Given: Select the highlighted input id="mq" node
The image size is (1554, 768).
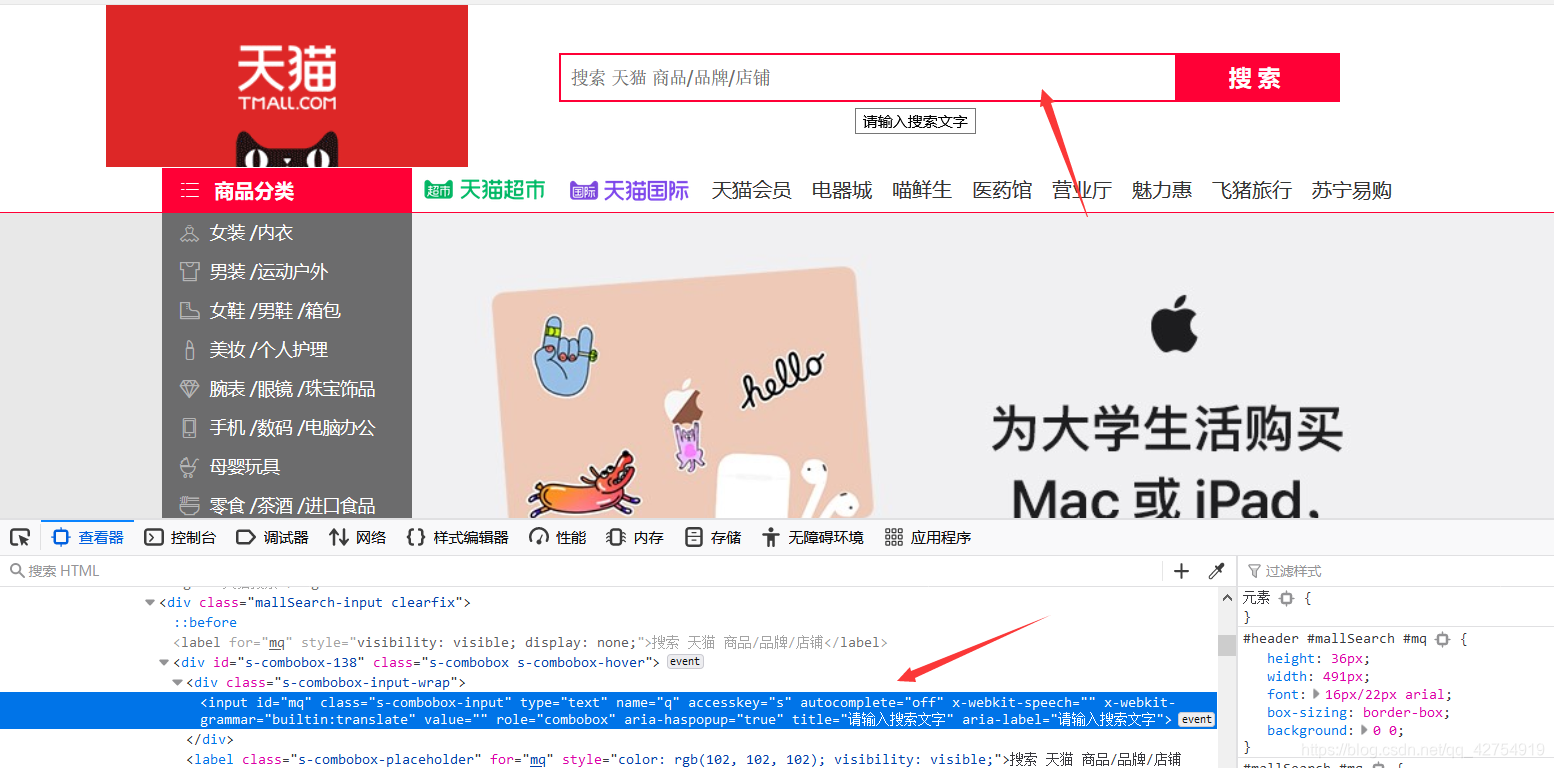Looking at the screenshot, I should [x=608, y=710].
